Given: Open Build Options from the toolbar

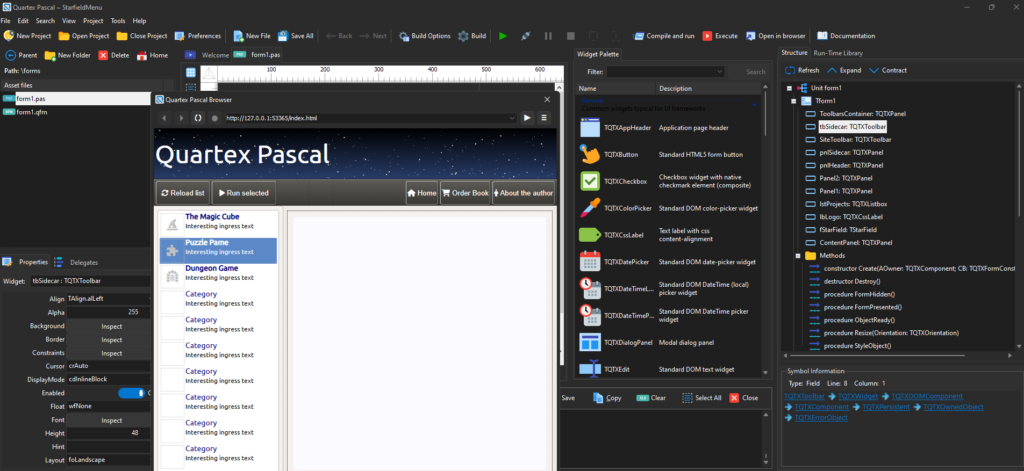Looking at the screenshot, I should 404,36.
